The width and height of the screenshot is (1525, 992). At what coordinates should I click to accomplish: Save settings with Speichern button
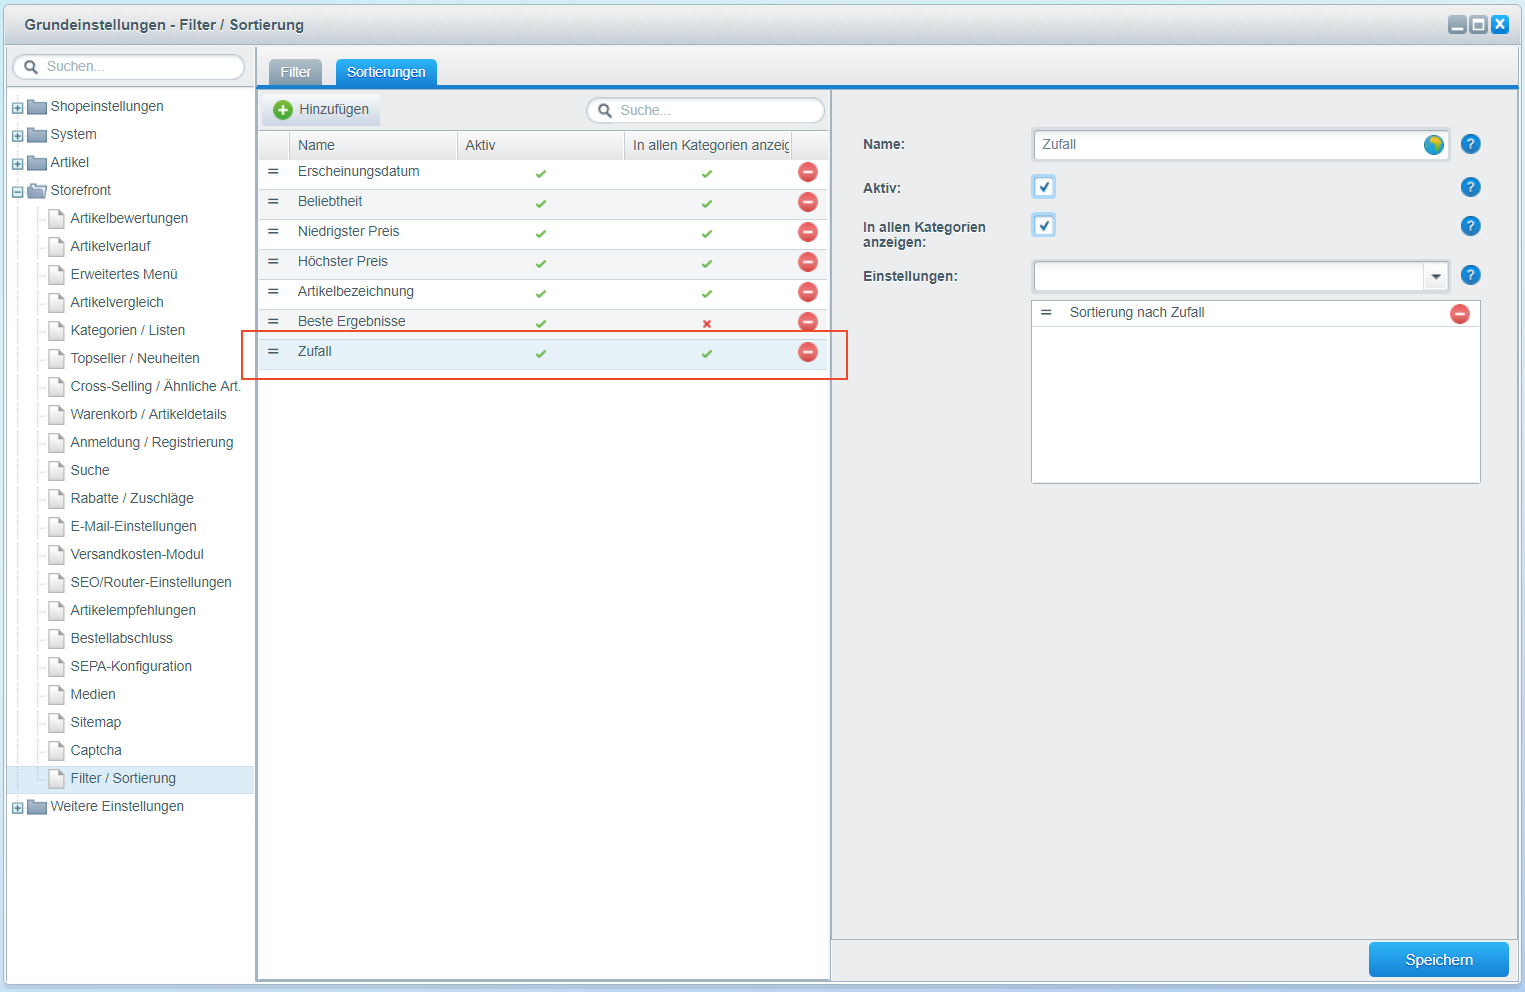[x=1438, y=959]
